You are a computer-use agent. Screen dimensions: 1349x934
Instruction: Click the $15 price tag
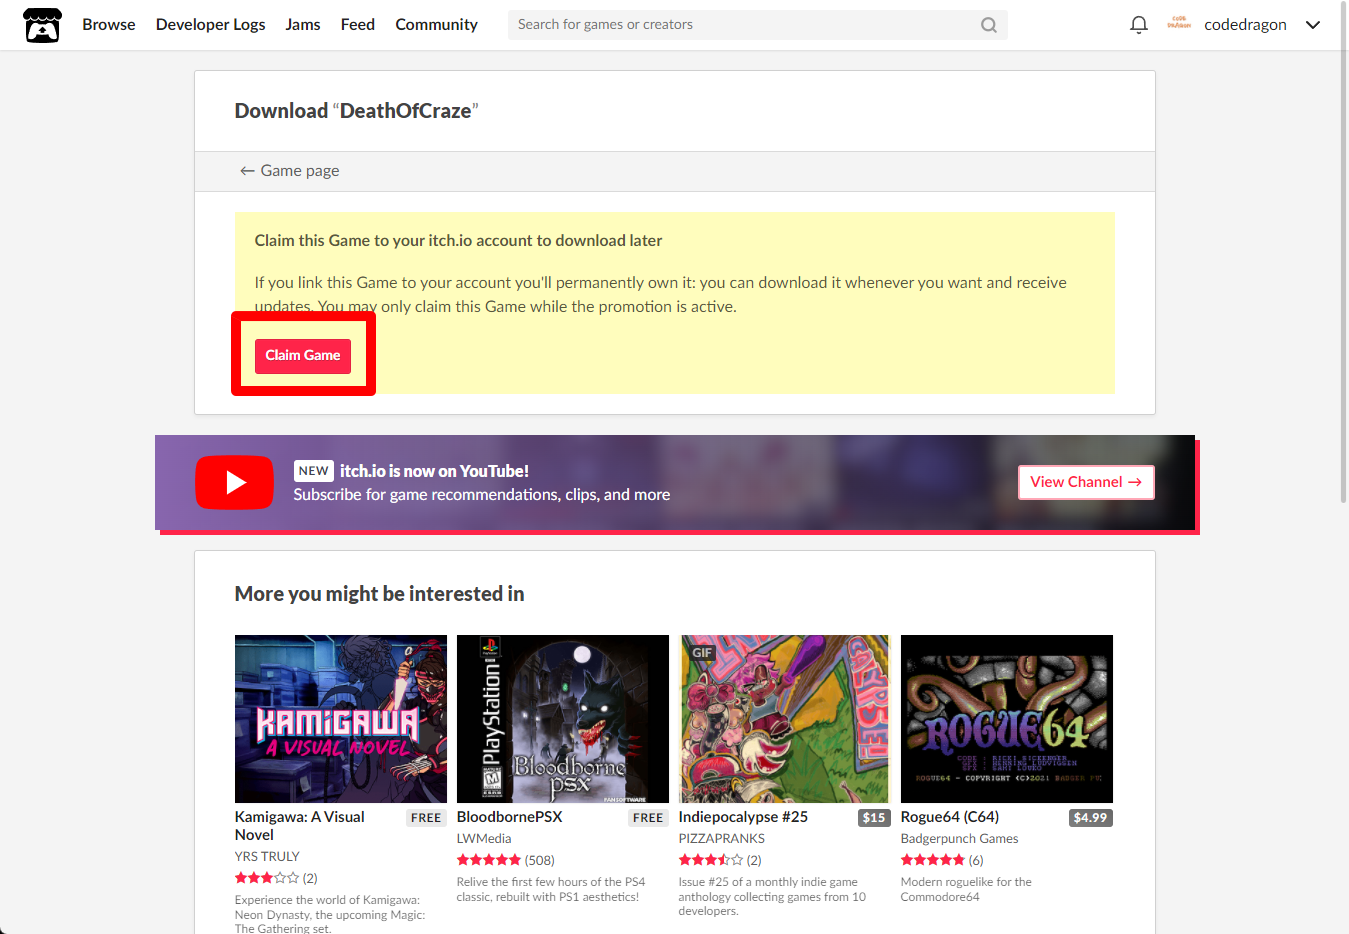tap(874, 818)
